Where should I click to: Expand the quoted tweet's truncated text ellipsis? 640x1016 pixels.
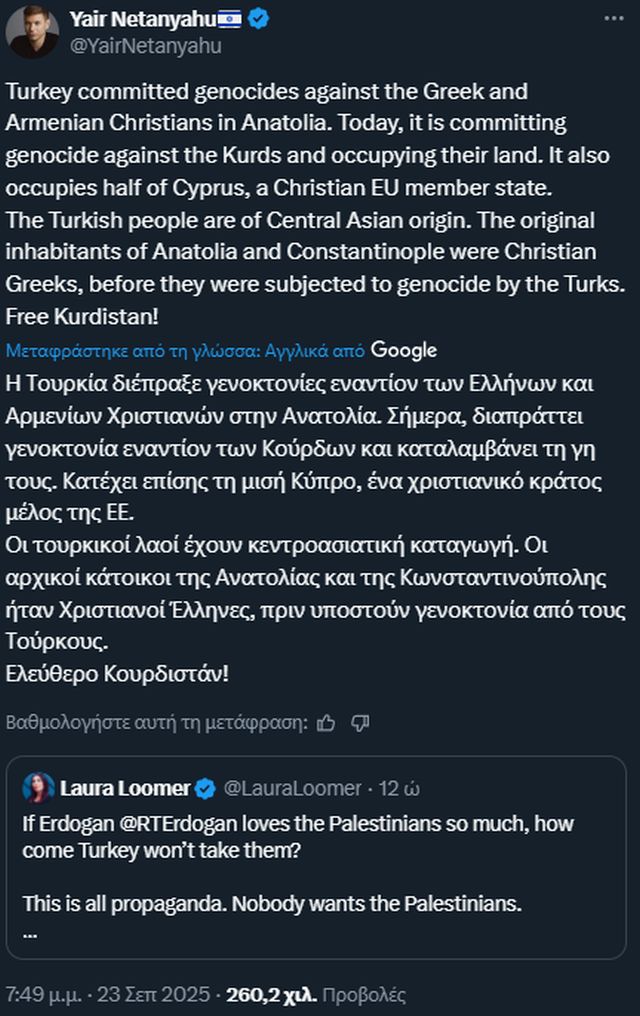coord(30,933)
